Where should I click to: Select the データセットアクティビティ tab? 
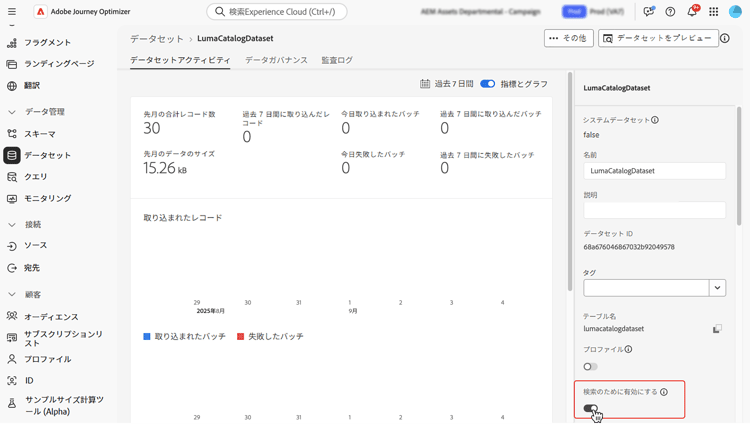[180, 60]
